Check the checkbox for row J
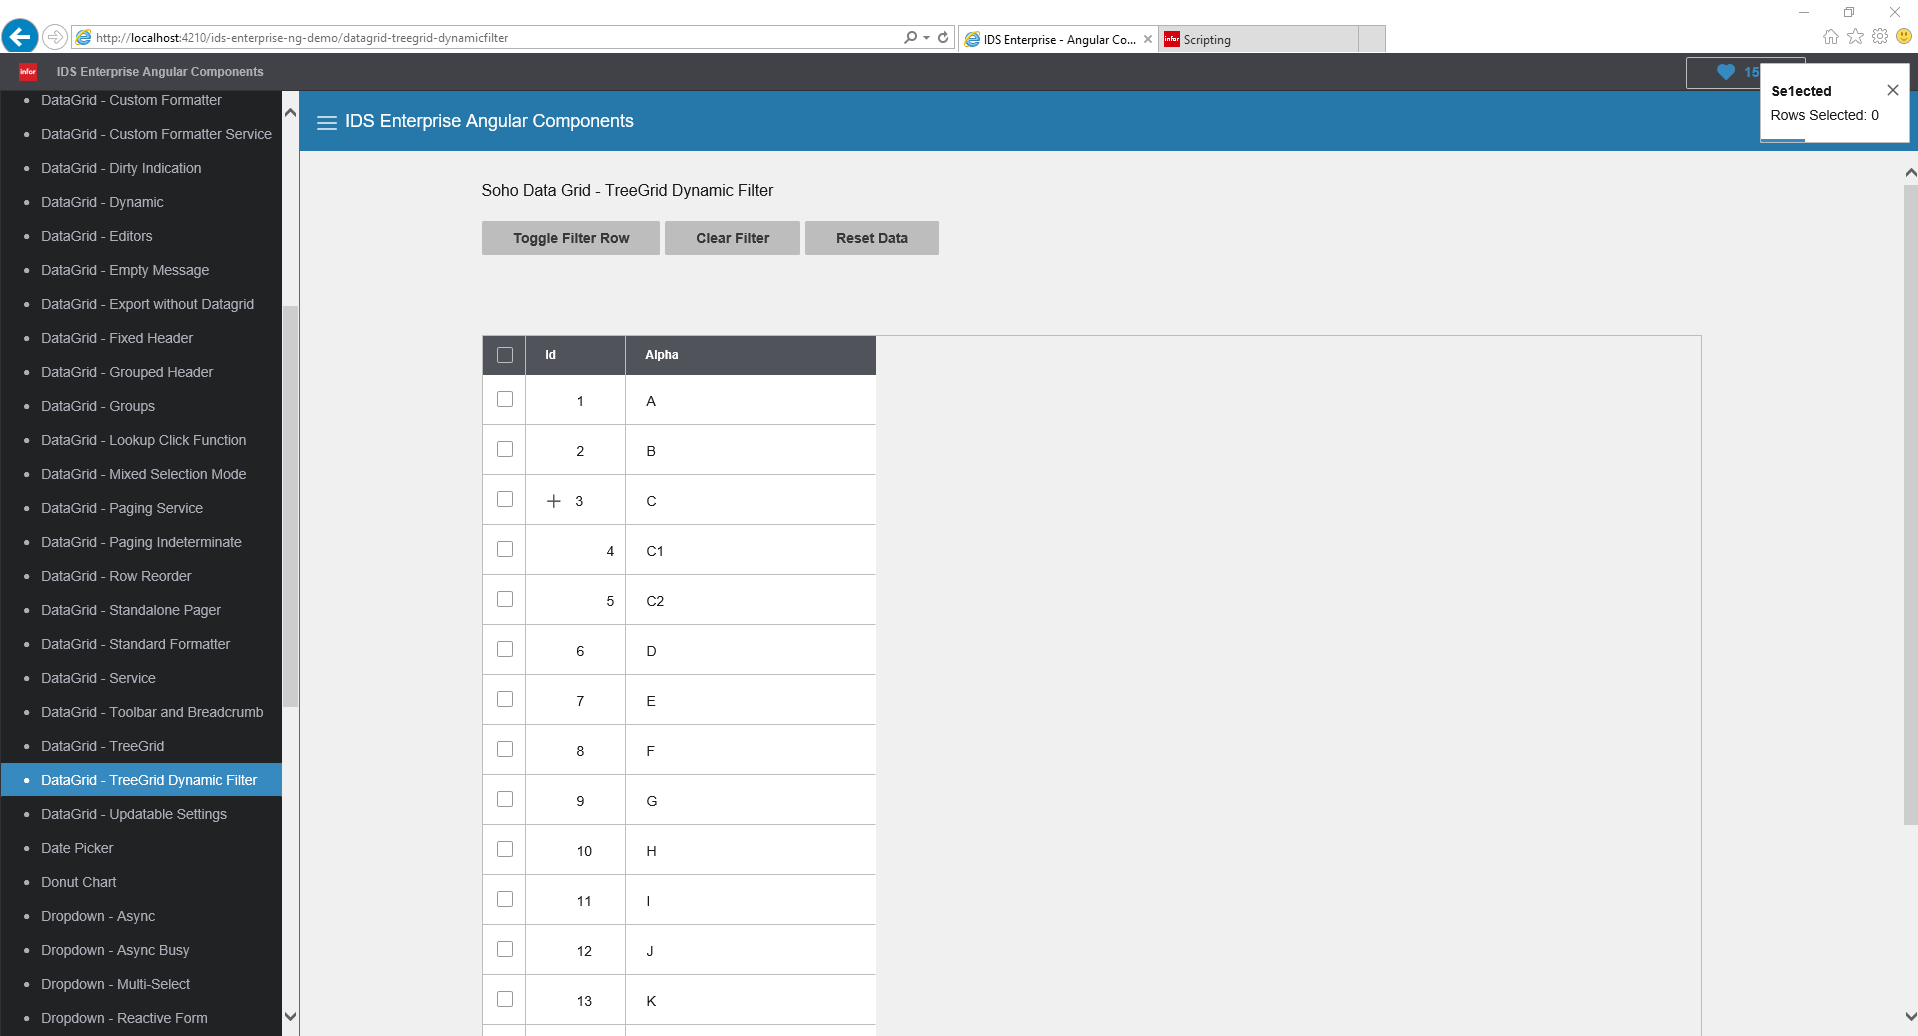1918x1036 pixels. click(505, 949)
